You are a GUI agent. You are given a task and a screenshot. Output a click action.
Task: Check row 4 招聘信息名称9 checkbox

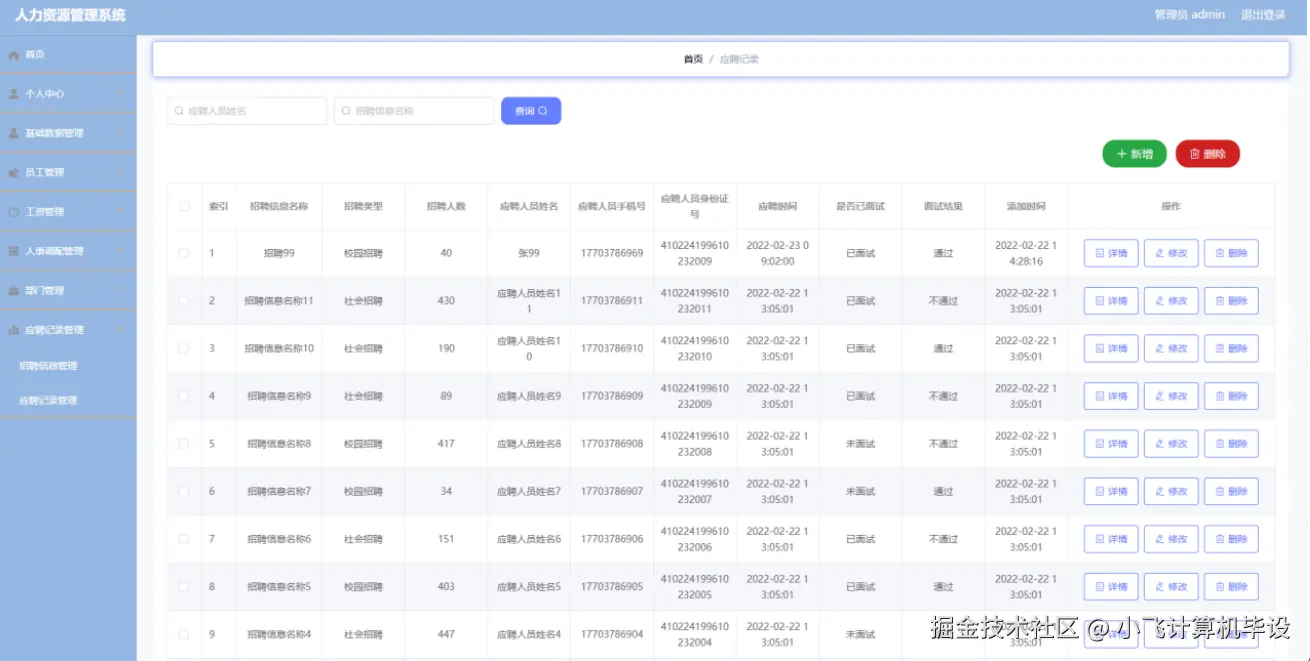click(184, 396)
